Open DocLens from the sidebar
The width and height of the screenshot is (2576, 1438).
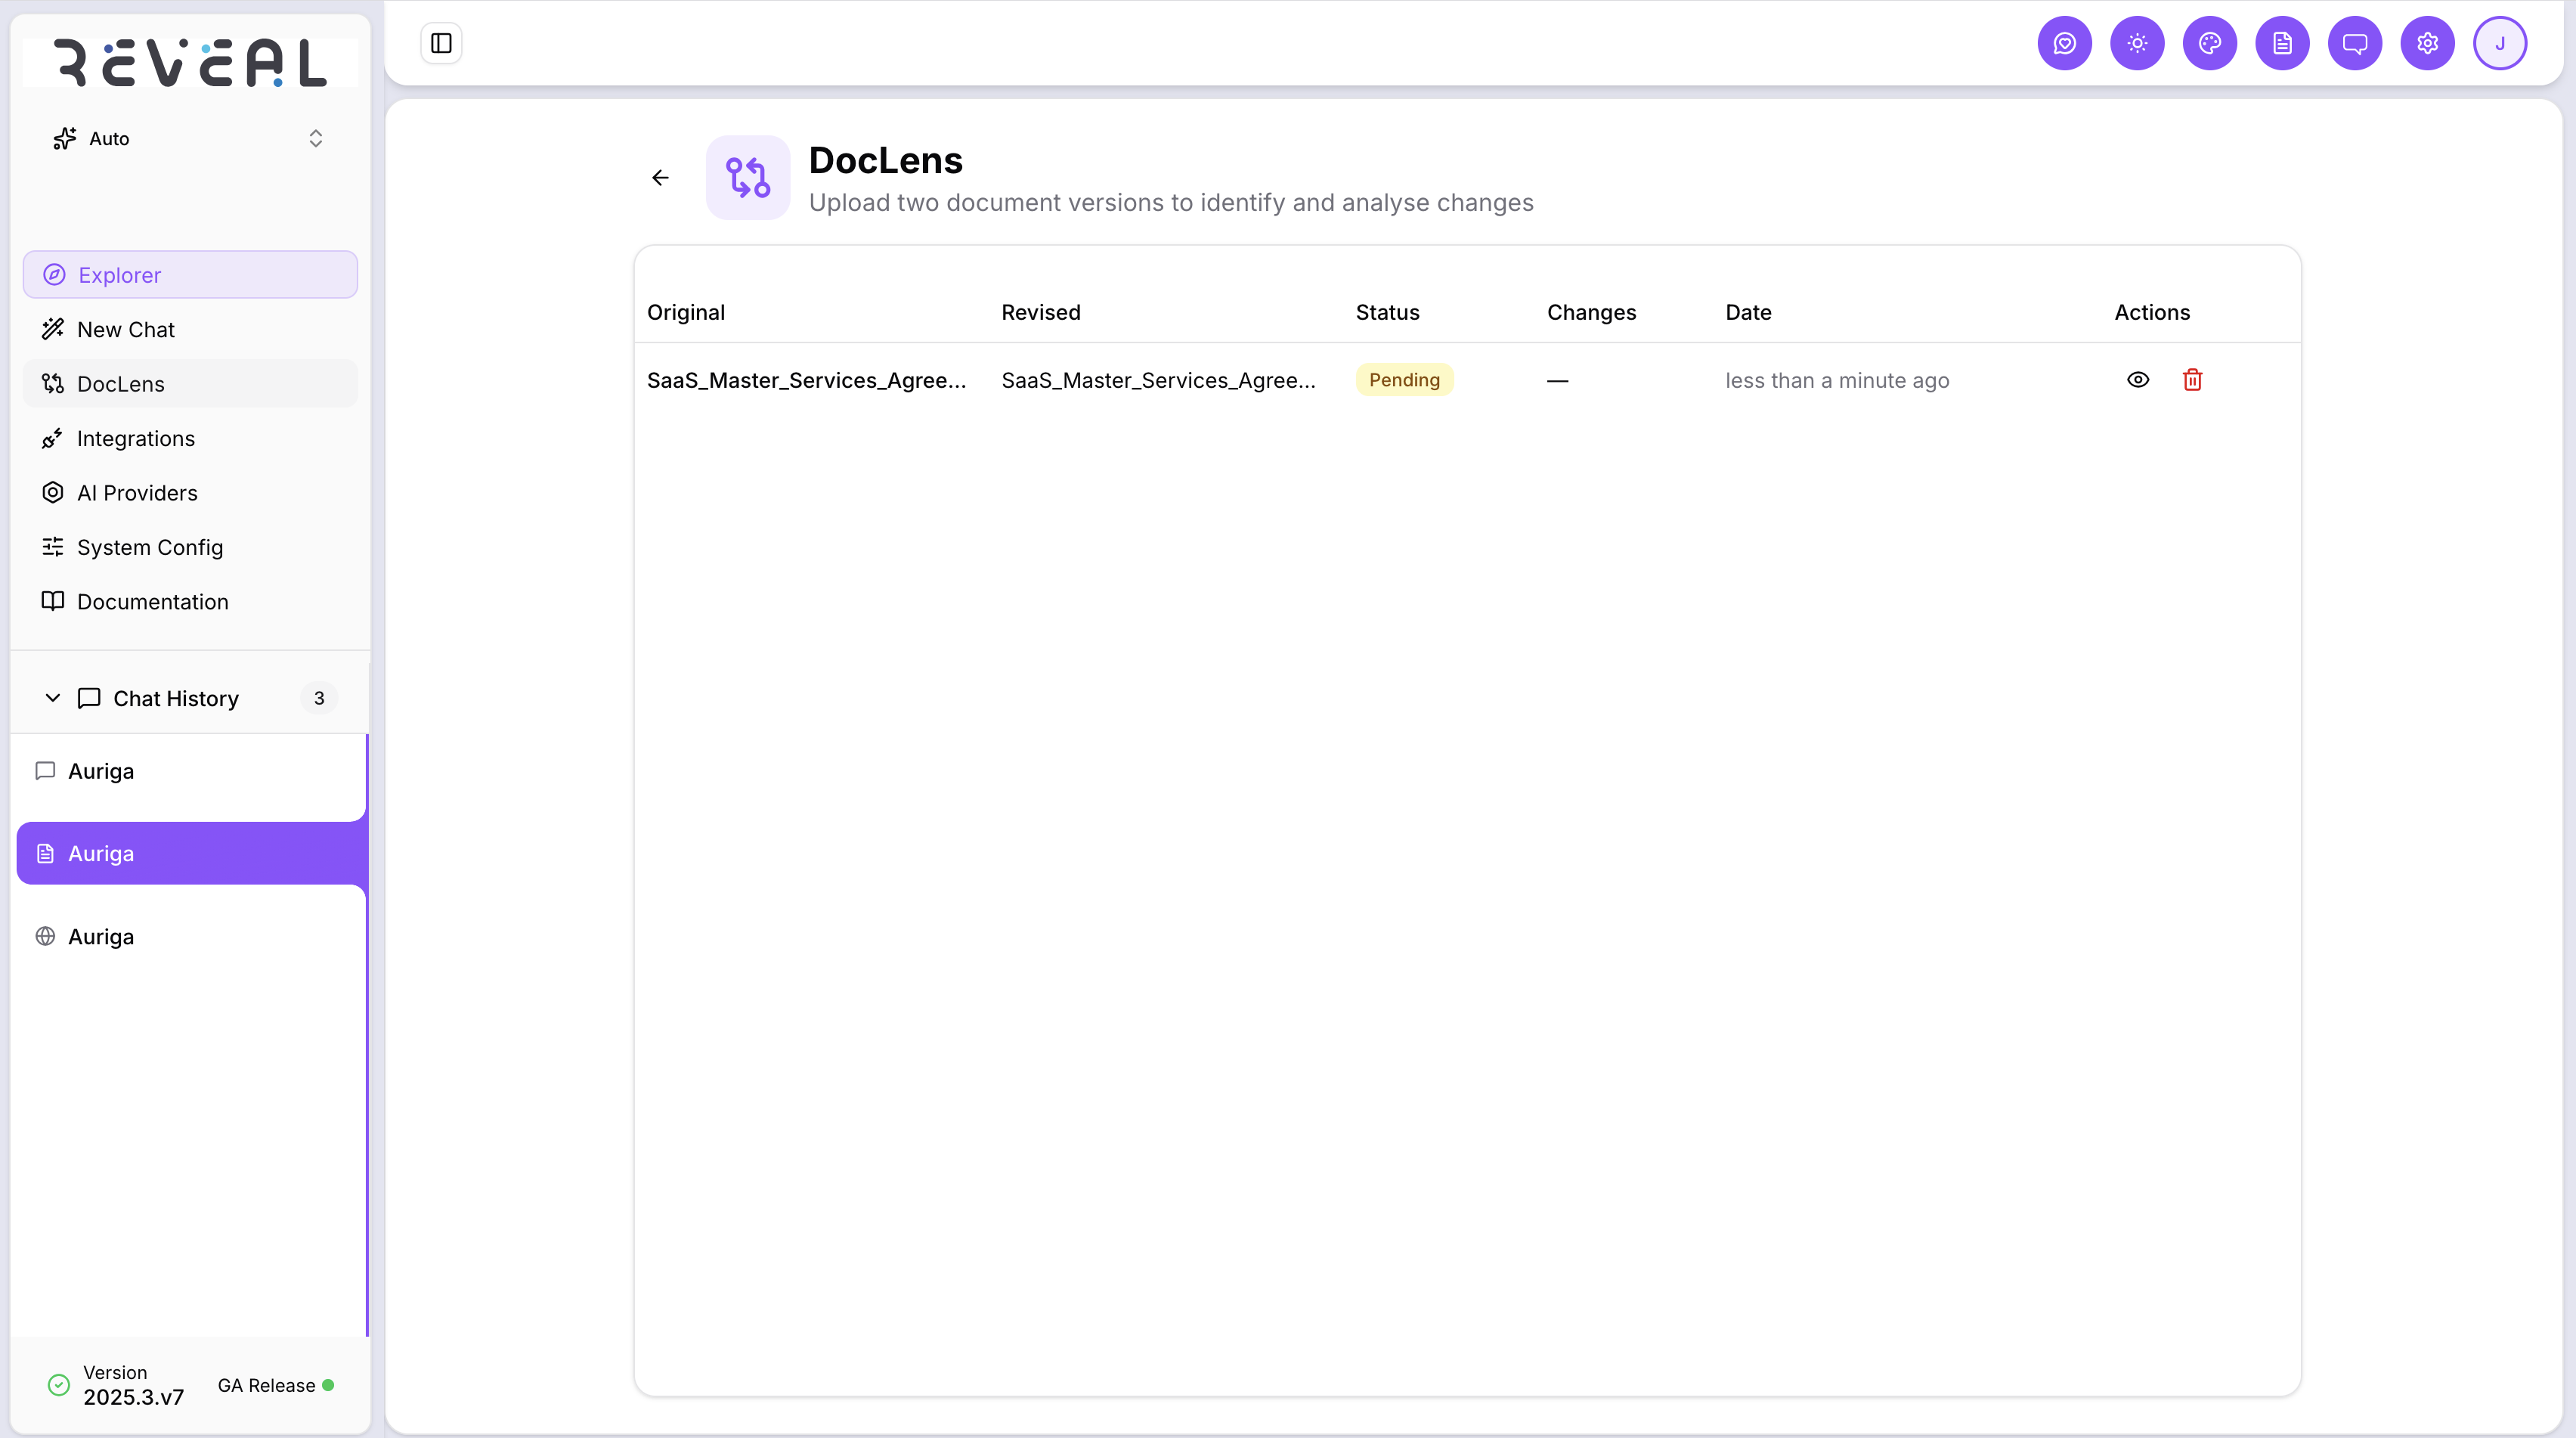tap(190, 384)
